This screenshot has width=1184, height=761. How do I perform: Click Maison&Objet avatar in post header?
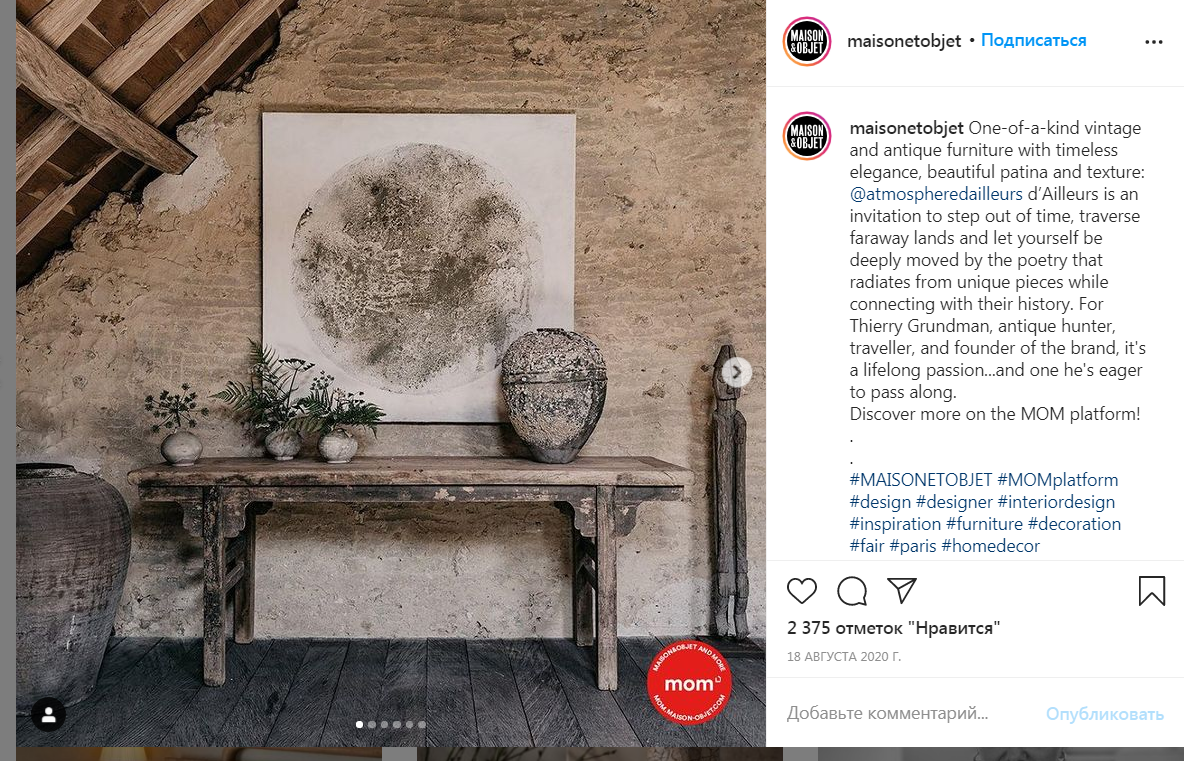[806, 41]
